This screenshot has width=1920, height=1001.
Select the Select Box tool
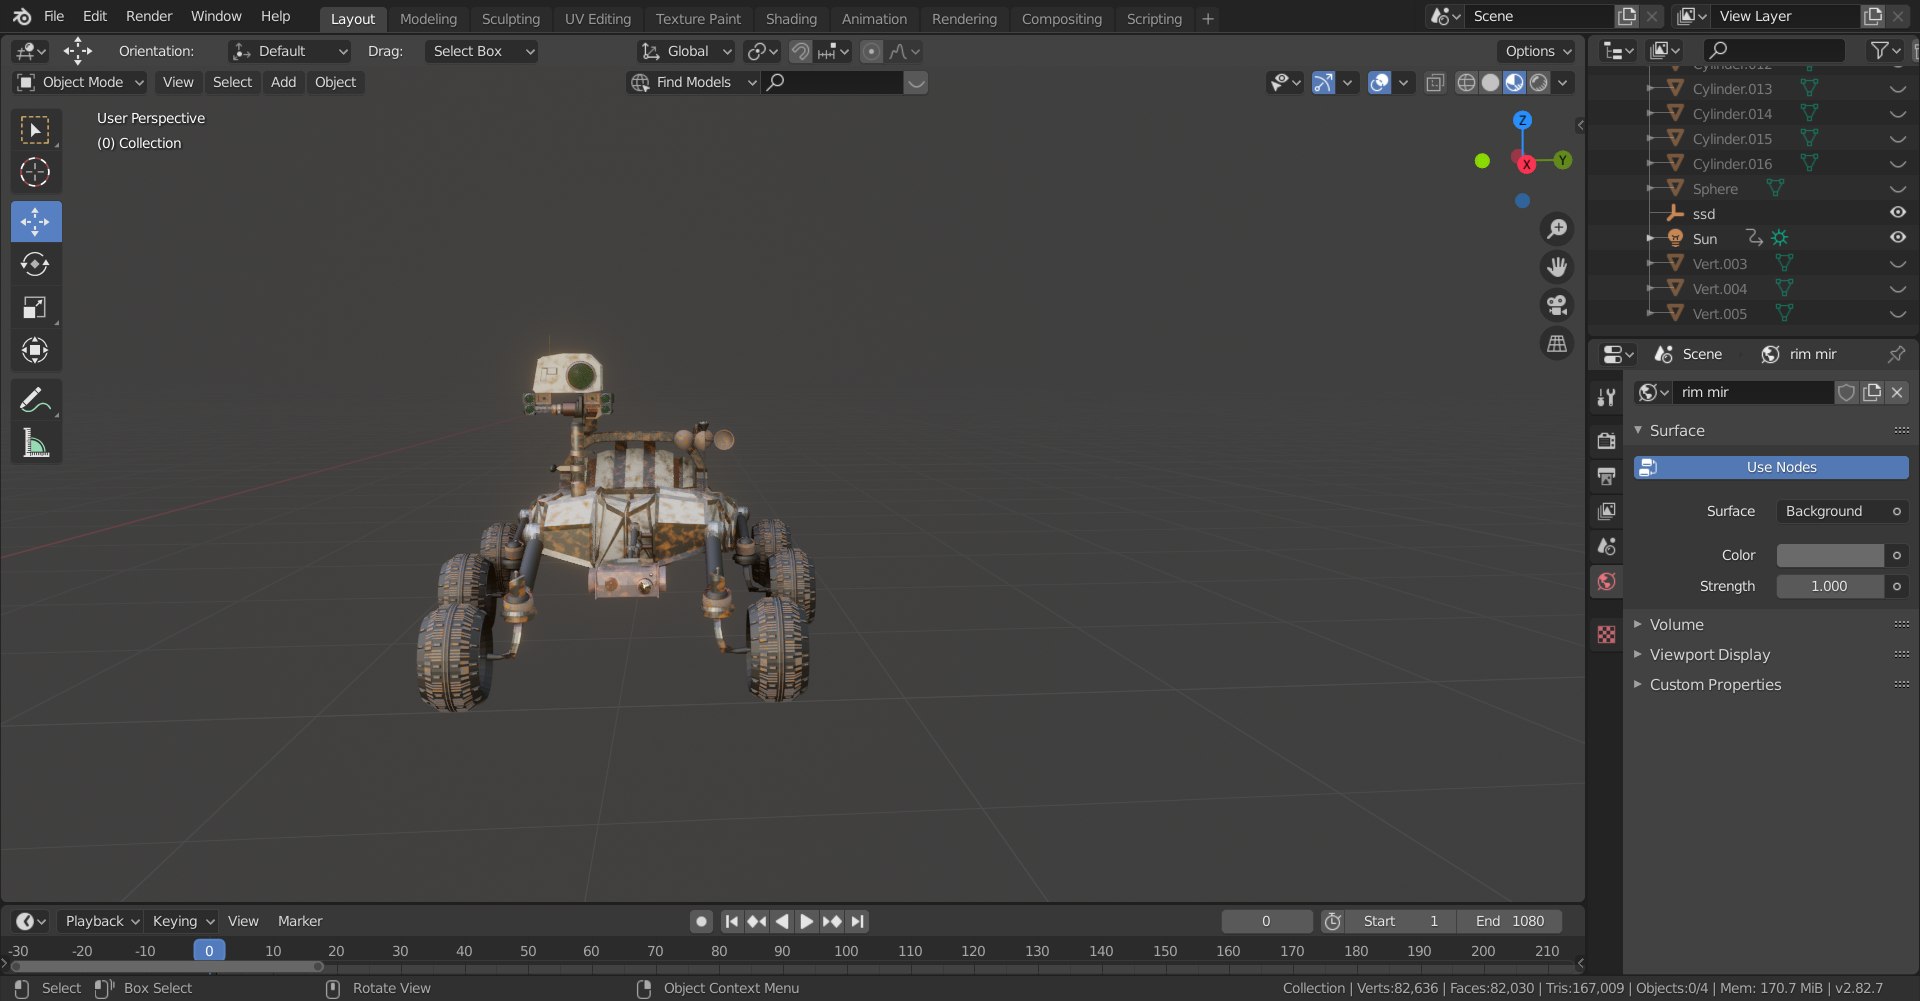click(x=36, y=130)
